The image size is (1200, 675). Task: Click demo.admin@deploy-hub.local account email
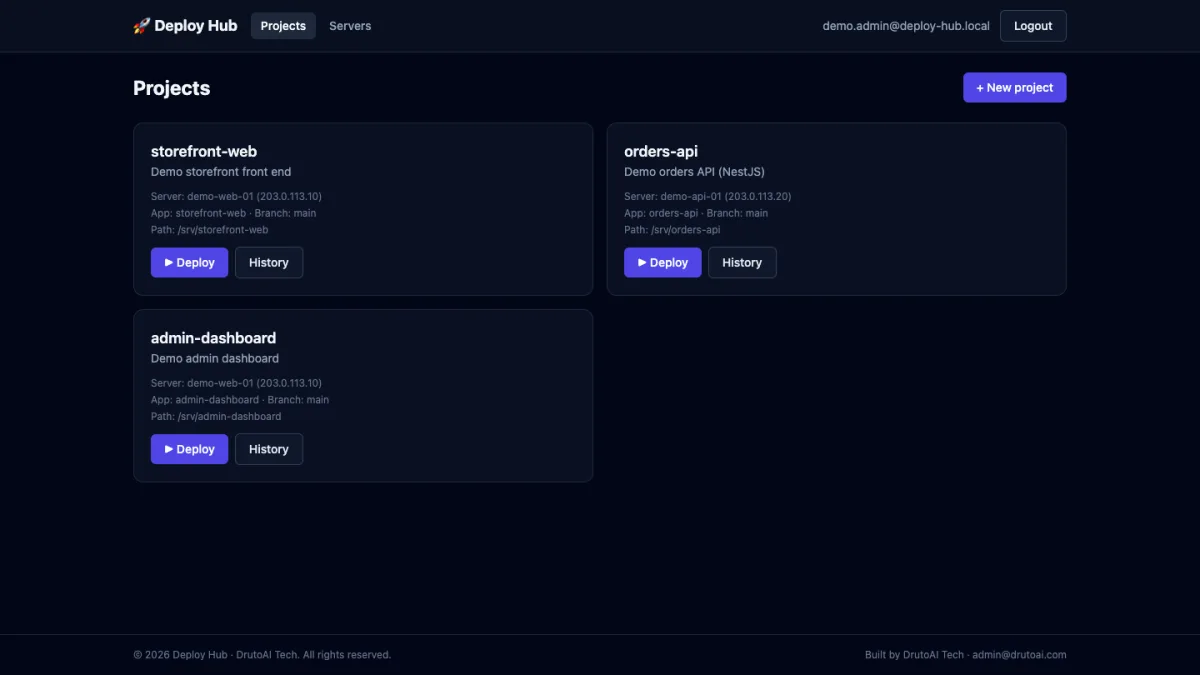coord(906,26)
